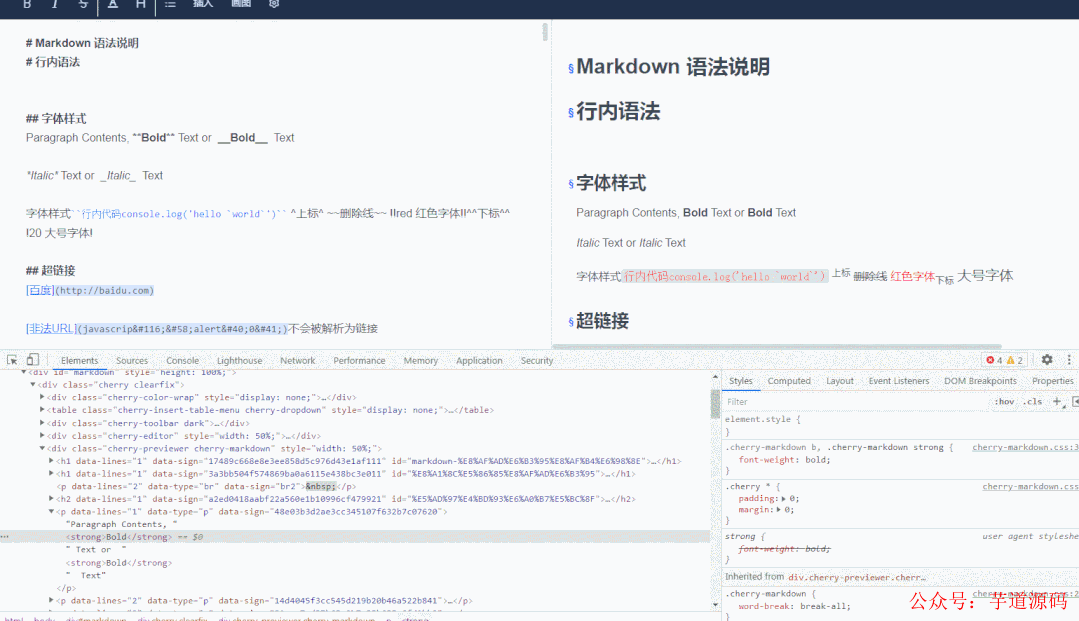The height and width of the screenshot is (621, 1079).
Task: Expand the padding shorthand property
Action: (783, 498)
